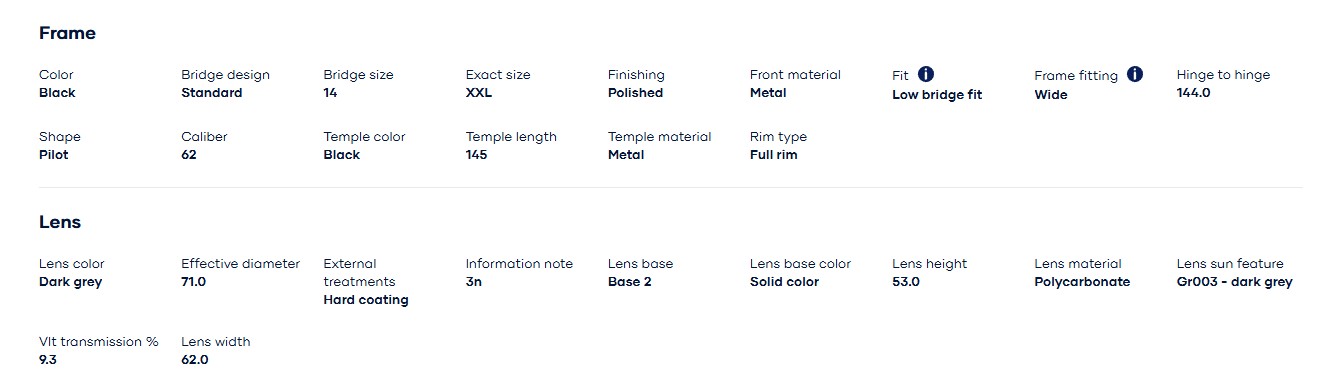
Task: Click the Base 2 lens base value
Action: point(630,282)
